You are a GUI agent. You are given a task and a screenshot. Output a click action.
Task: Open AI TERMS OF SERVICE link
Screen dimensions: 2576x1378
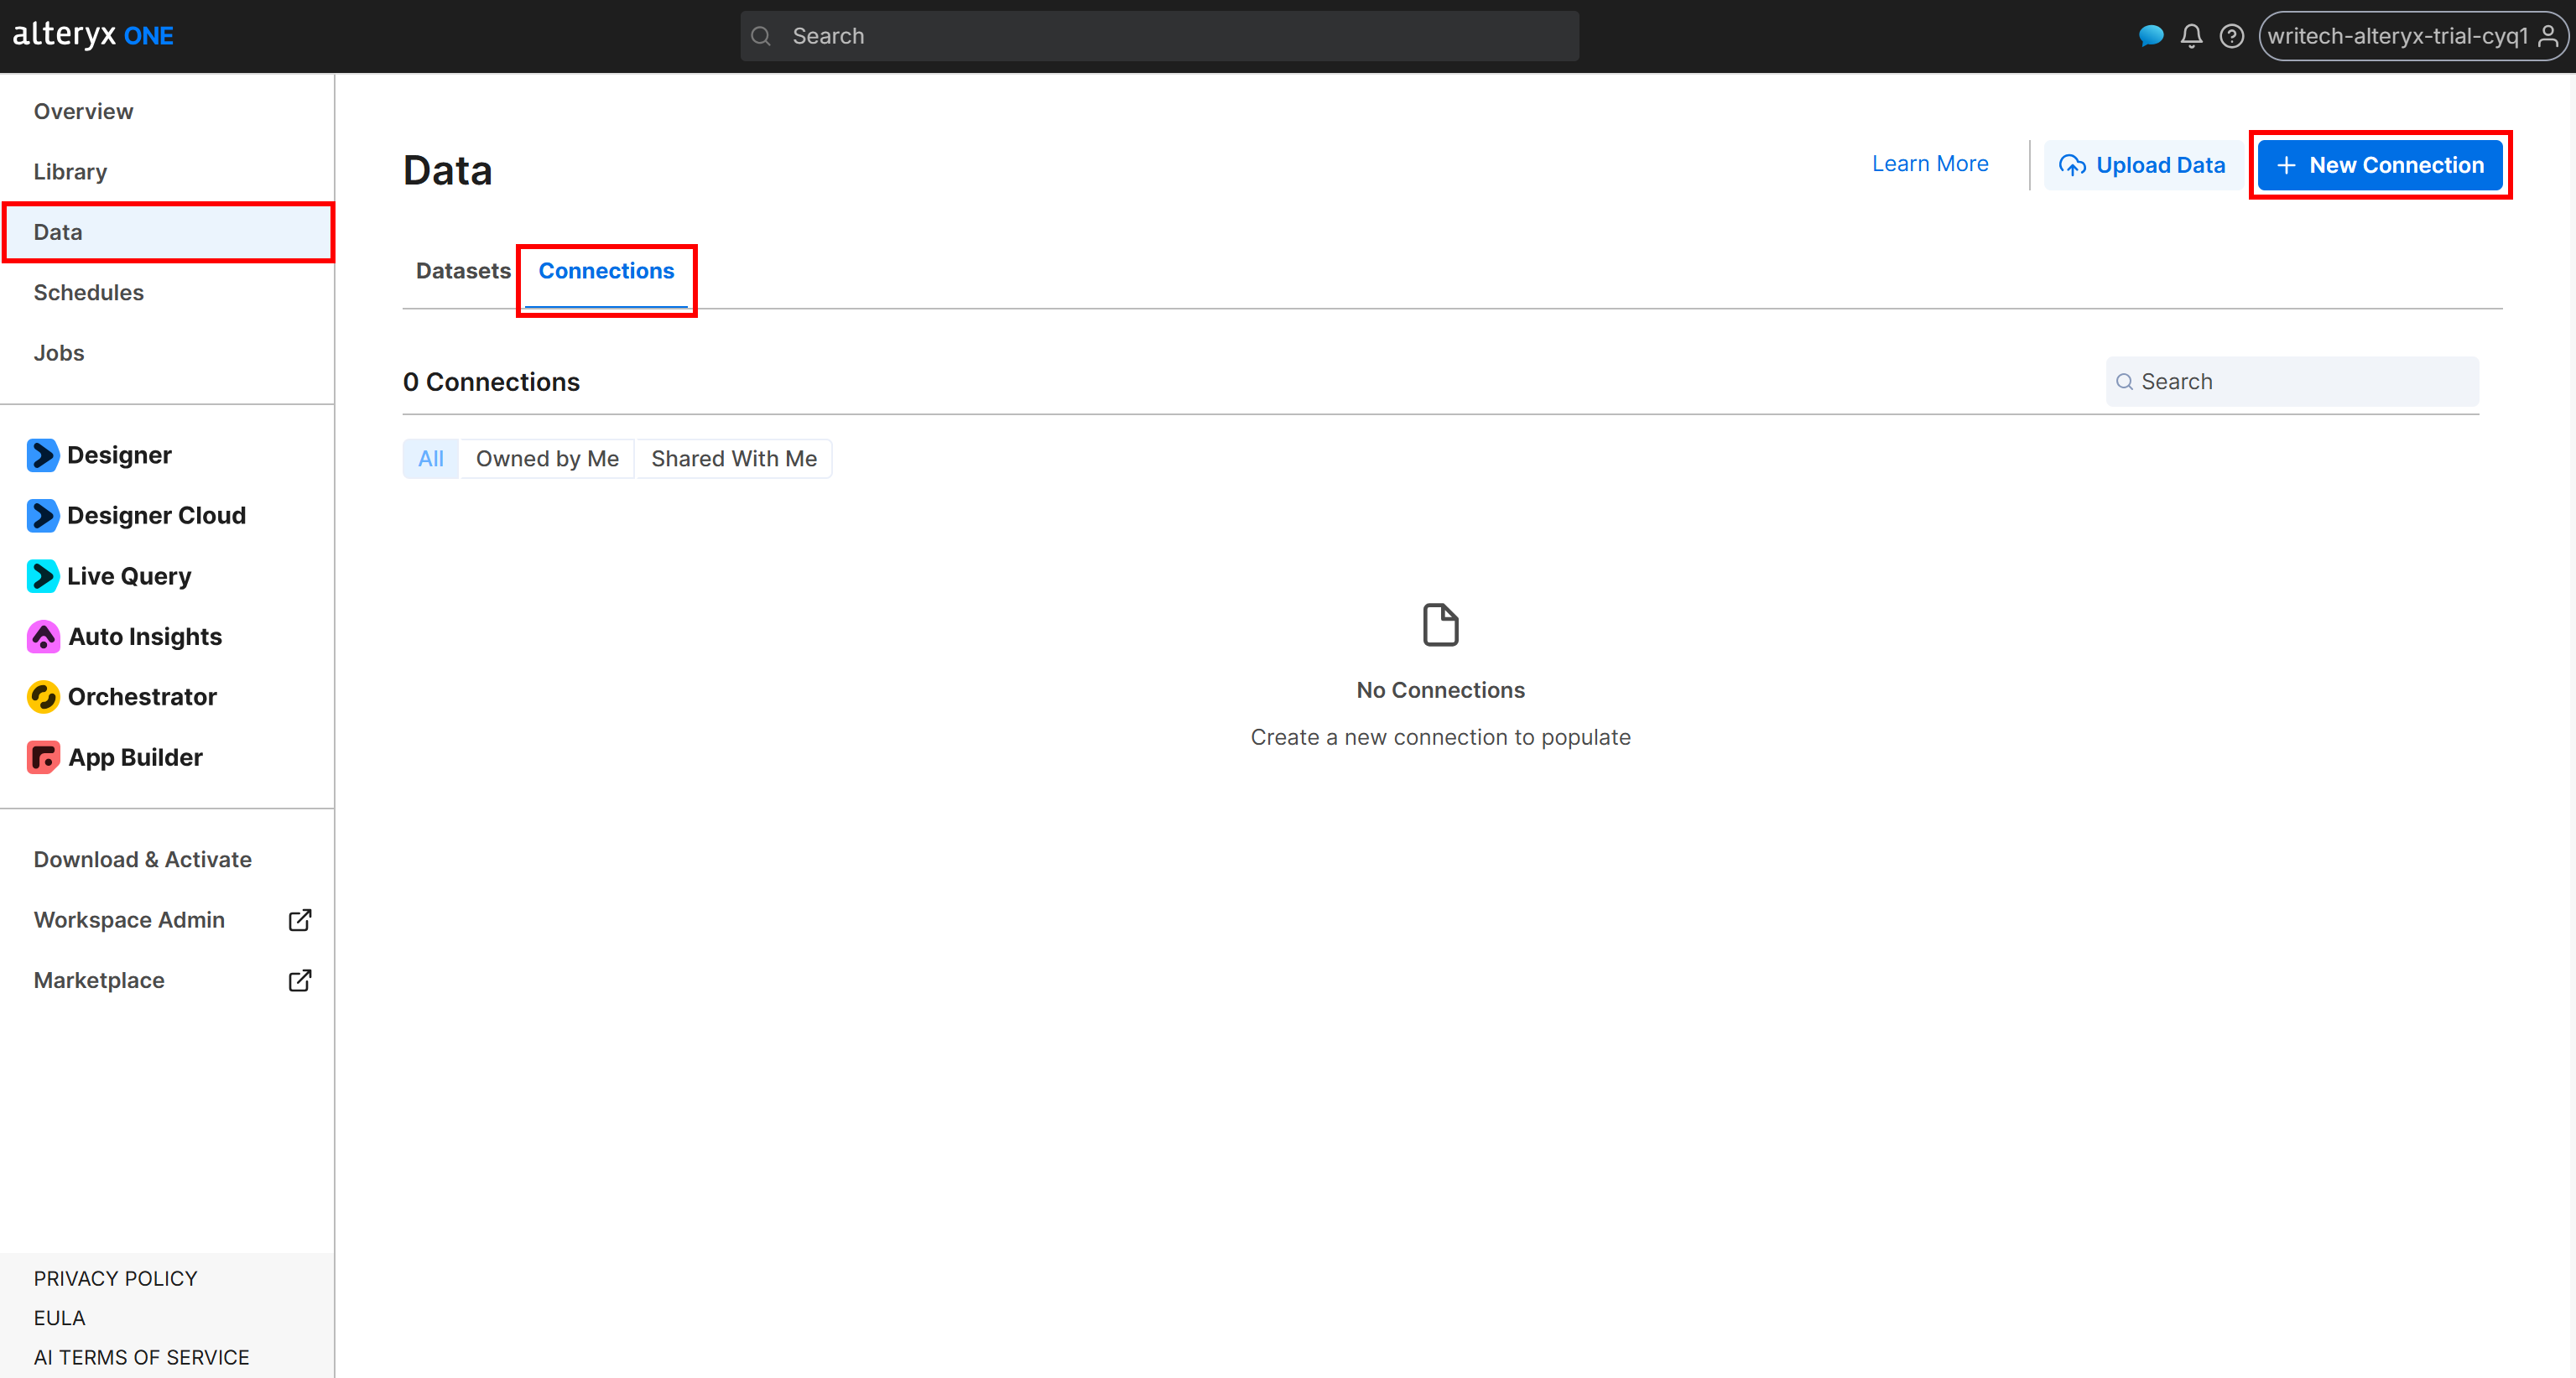141,1357
